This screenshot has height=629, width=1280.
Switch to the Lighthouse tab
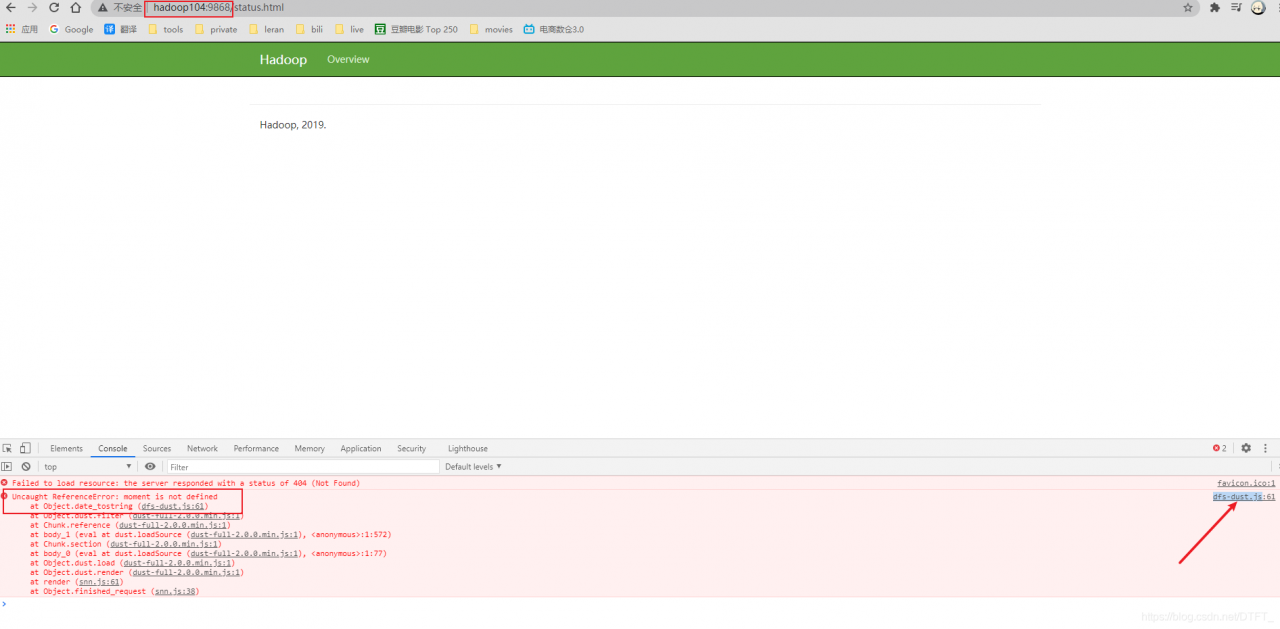(468, 449)
